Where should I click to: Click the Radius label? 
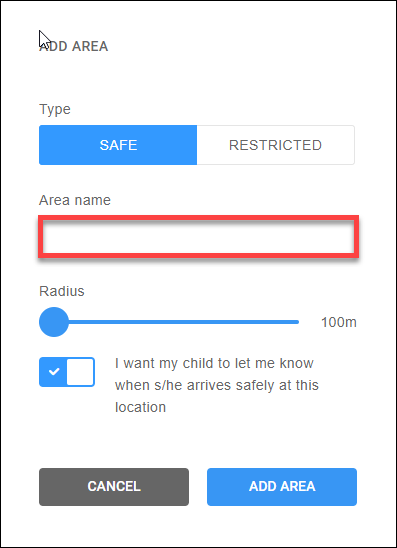tap(62, 291)
